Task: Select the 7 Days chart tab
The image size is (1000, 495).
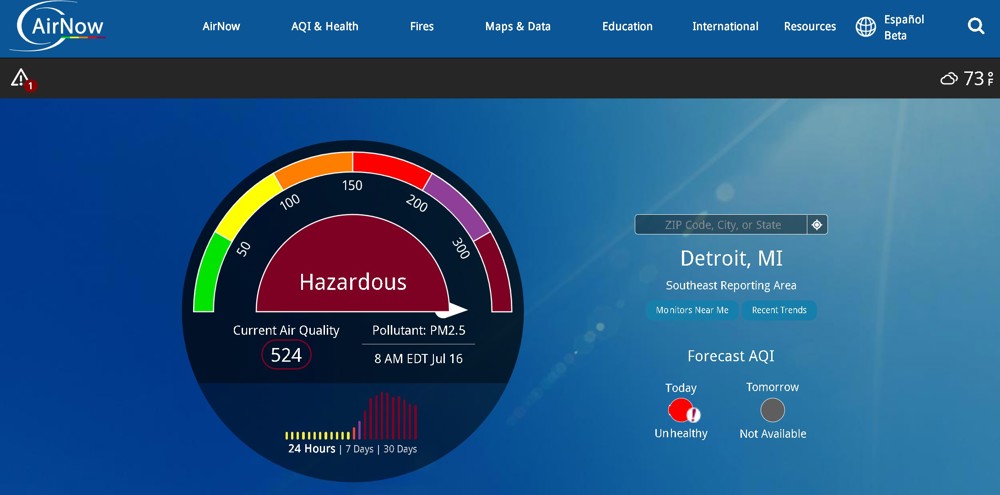Action: [359, 449]
